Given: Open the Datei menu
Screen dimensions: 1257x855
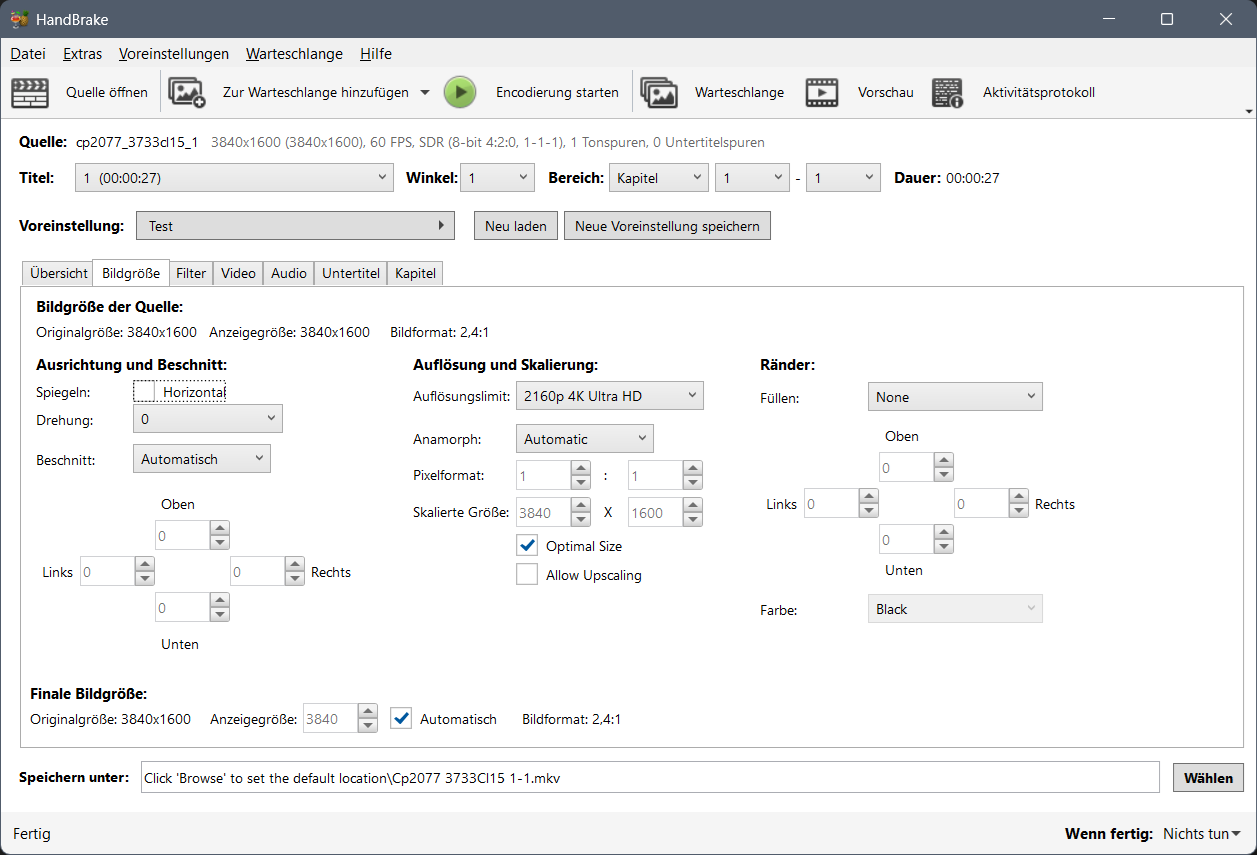Looking at the screenshot, I should coord(28,54).
